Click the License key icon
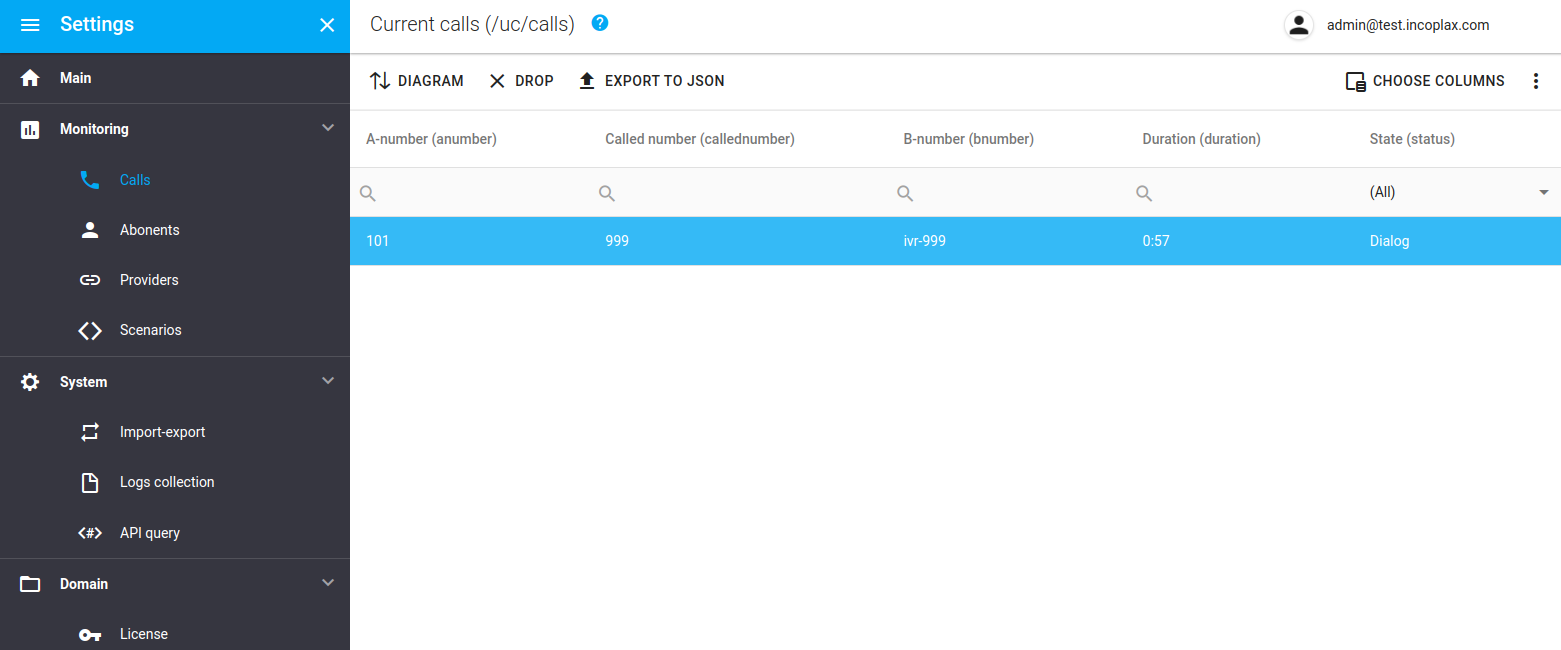This screenshot has width=1561, height=650. 90,634
